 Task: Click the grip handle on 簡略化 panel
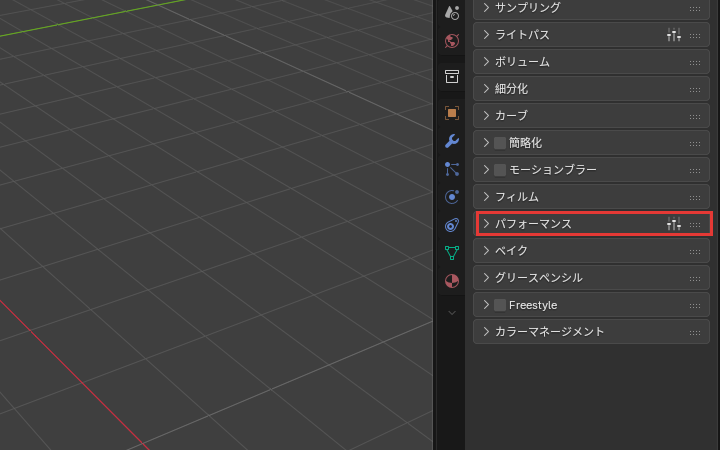pos(695,144)
